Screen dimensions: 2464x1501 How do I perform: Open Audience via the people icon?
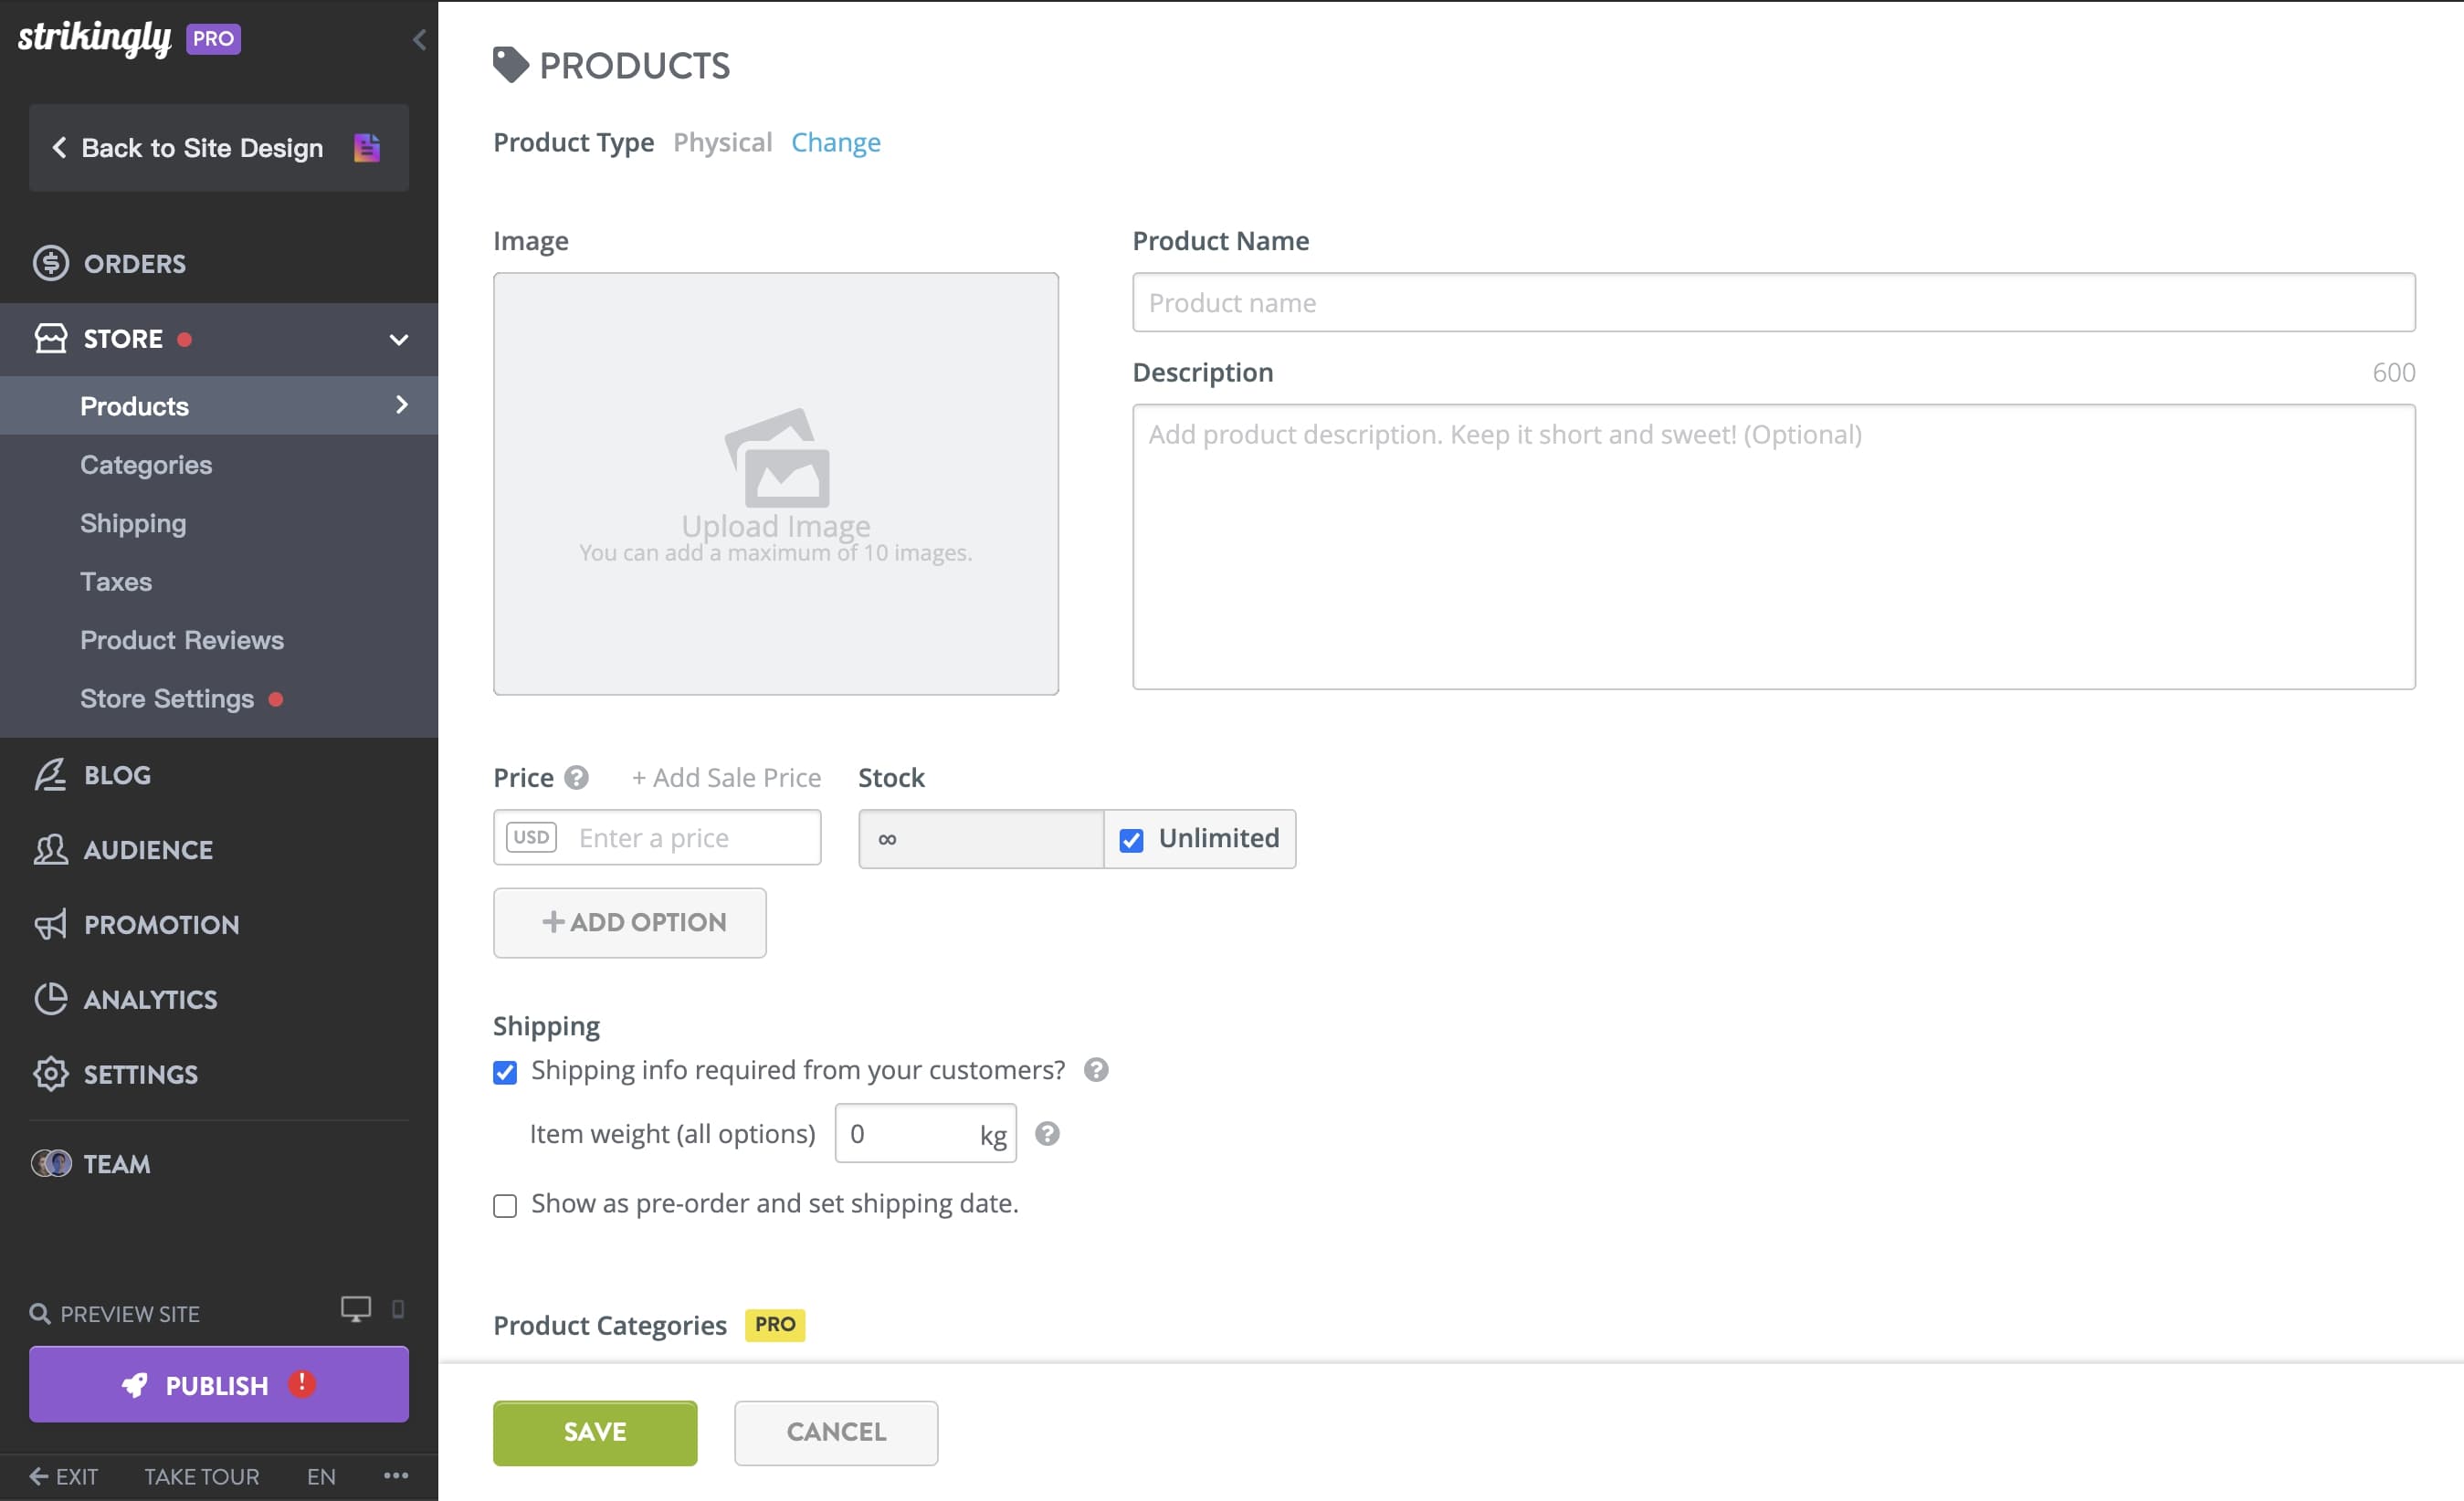(50, 849)
